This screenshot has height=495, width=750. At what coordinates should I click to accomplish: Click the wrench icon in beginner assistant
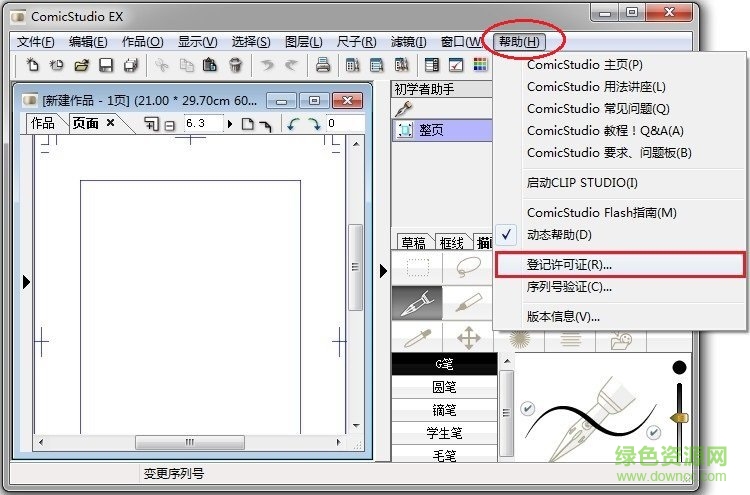point(403,109)
